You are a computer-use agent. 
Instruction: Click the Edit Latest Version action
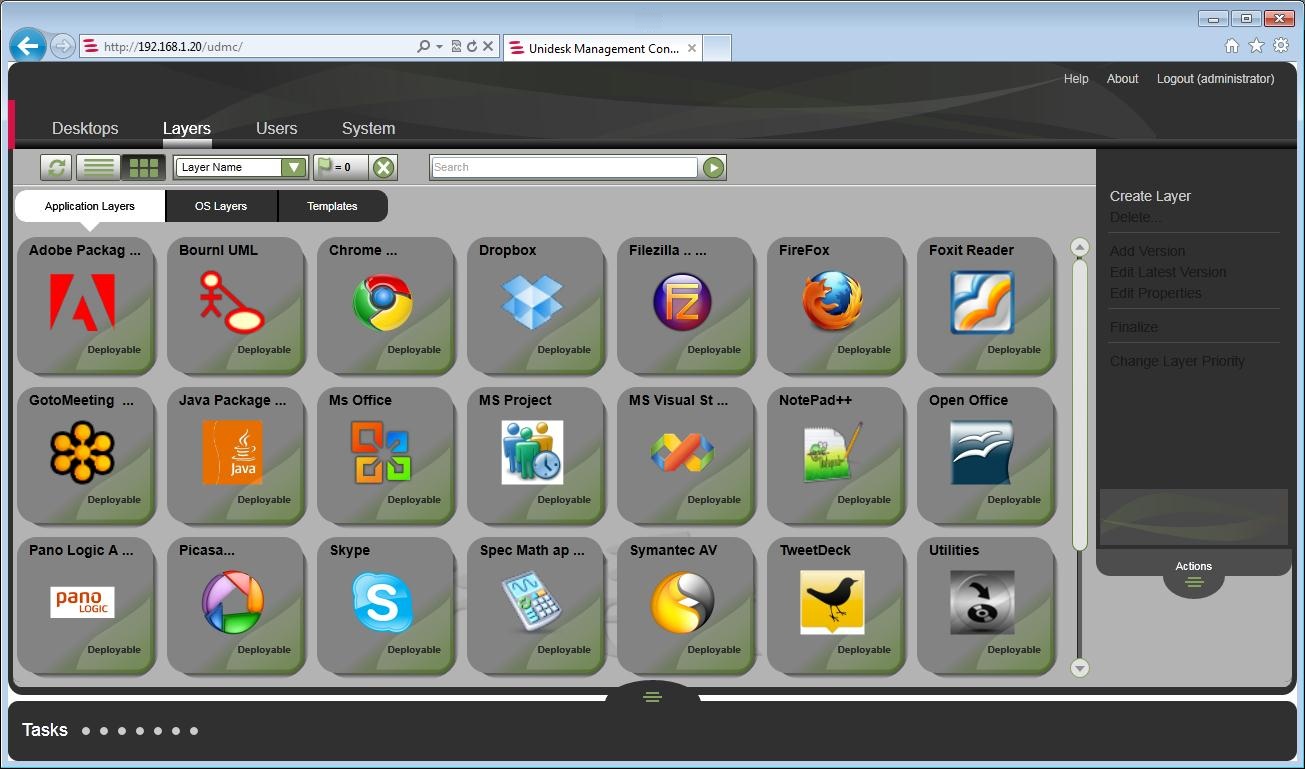[1168, 272]
